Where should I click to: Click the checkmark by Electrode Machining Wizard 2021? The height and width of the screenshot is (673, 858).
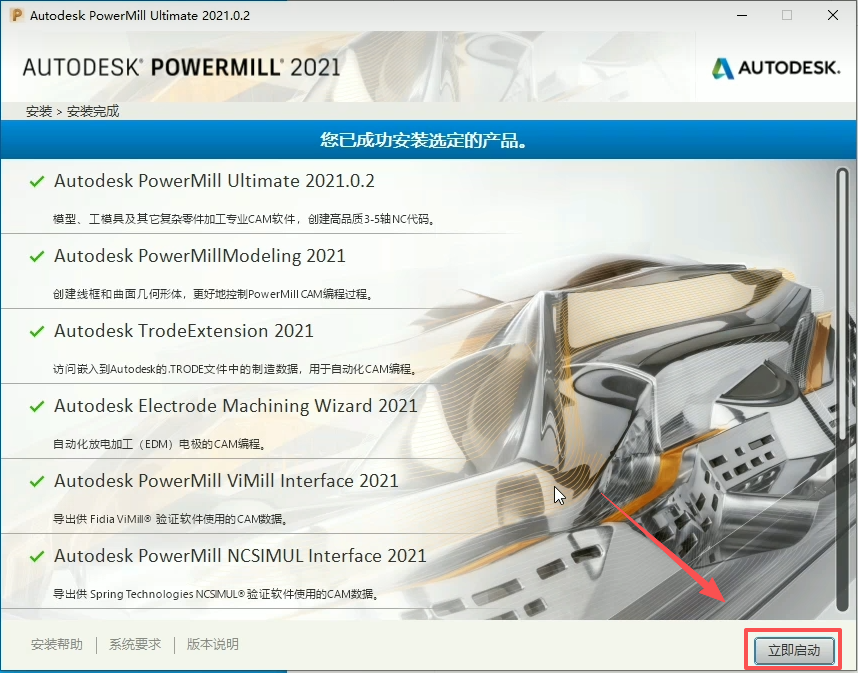pos(37,407)
